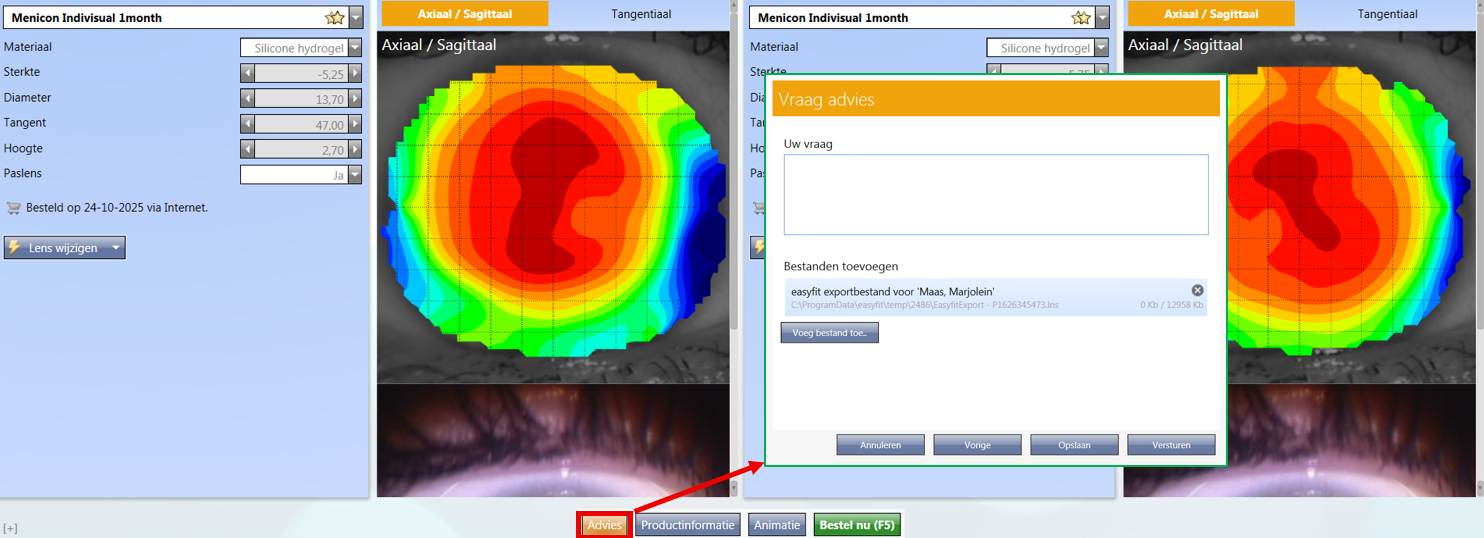The width and height of the screenshot is (1484, 538).
Task: Click the favorite star in the left lens selector
Action: [335, 18]
